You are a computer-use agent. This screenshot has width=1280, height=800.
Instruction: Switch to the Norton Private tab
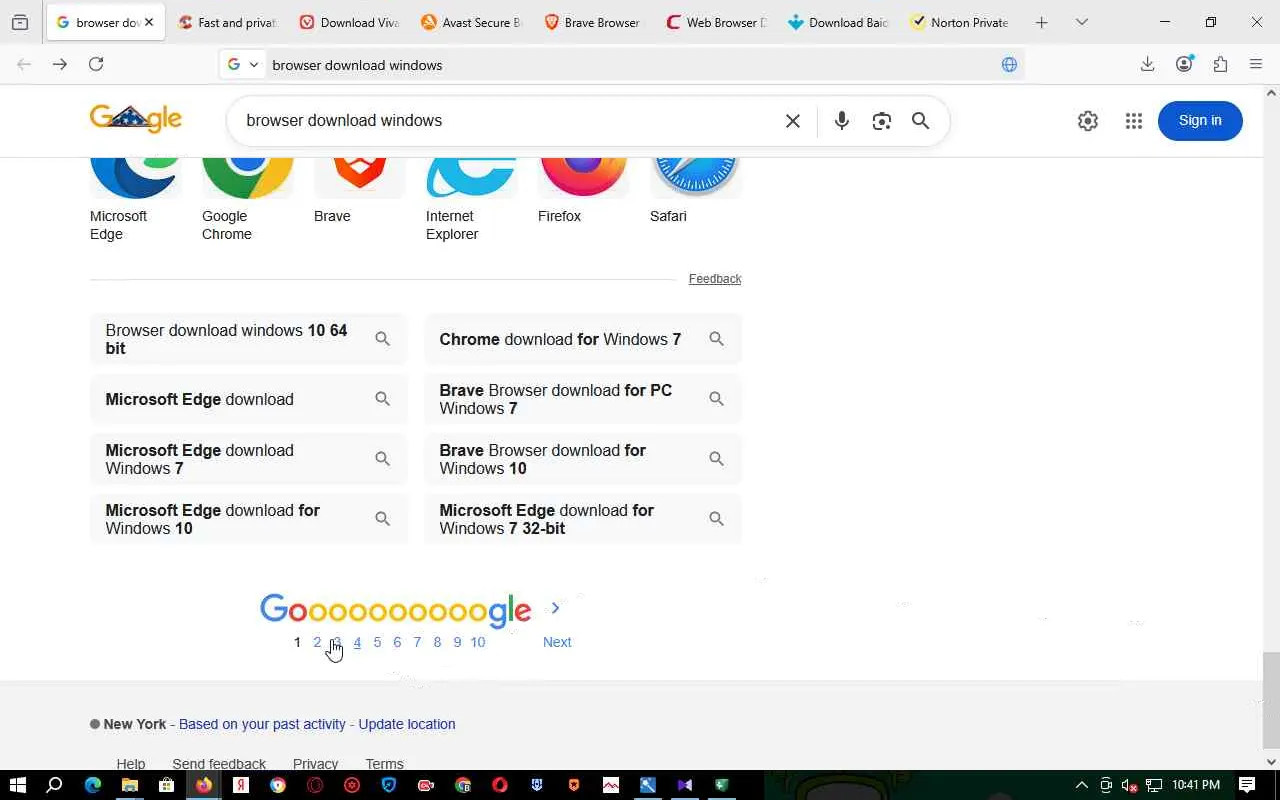[x=960, y=22]
